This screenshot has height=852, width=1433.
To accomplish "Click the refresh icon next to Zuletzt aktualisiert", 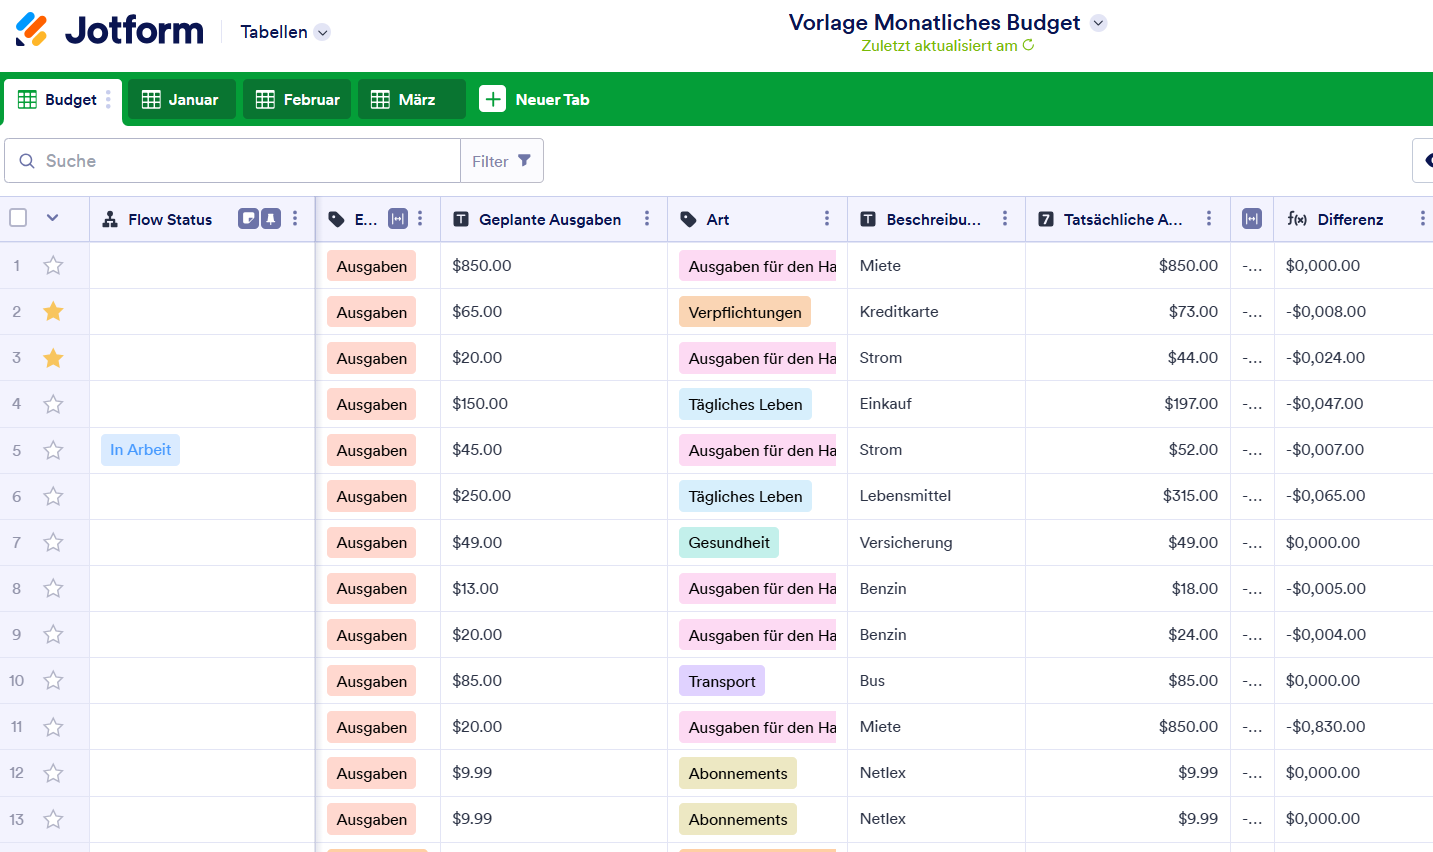I will [x=1030, y=46].
